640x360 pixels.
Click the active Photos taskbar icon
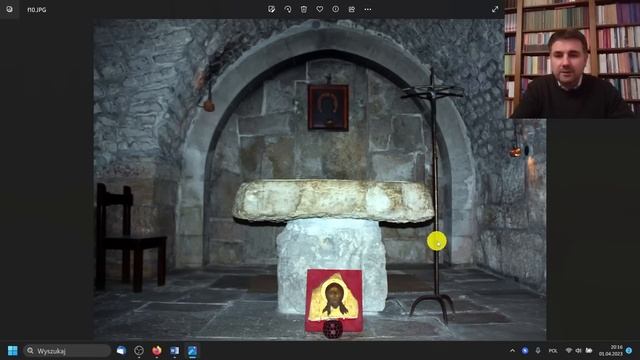tap(192, 351)
